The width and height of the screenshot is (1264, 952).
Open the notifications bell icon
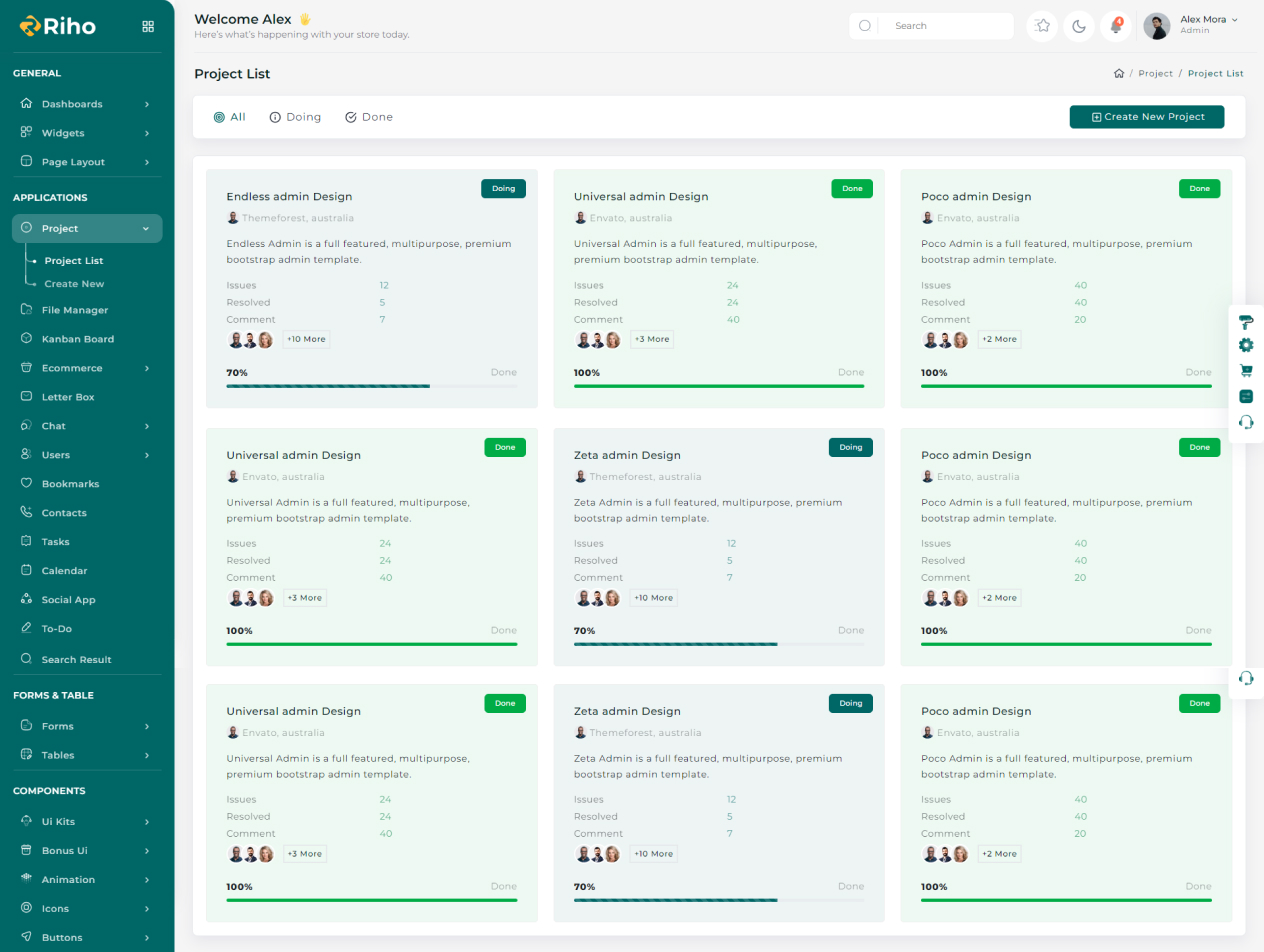pyautogui.click(x=1116, y=26)
